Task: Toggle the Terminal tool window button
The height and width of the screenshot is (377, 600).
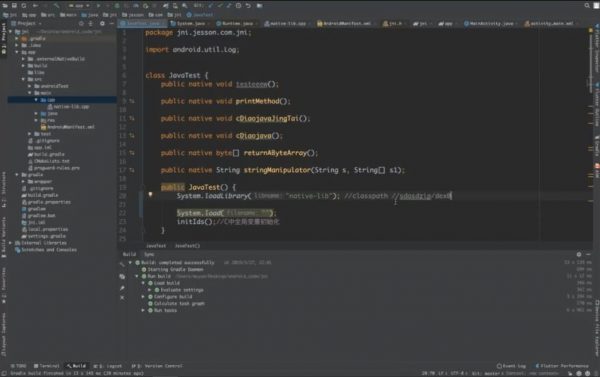Action: point(47,366)
